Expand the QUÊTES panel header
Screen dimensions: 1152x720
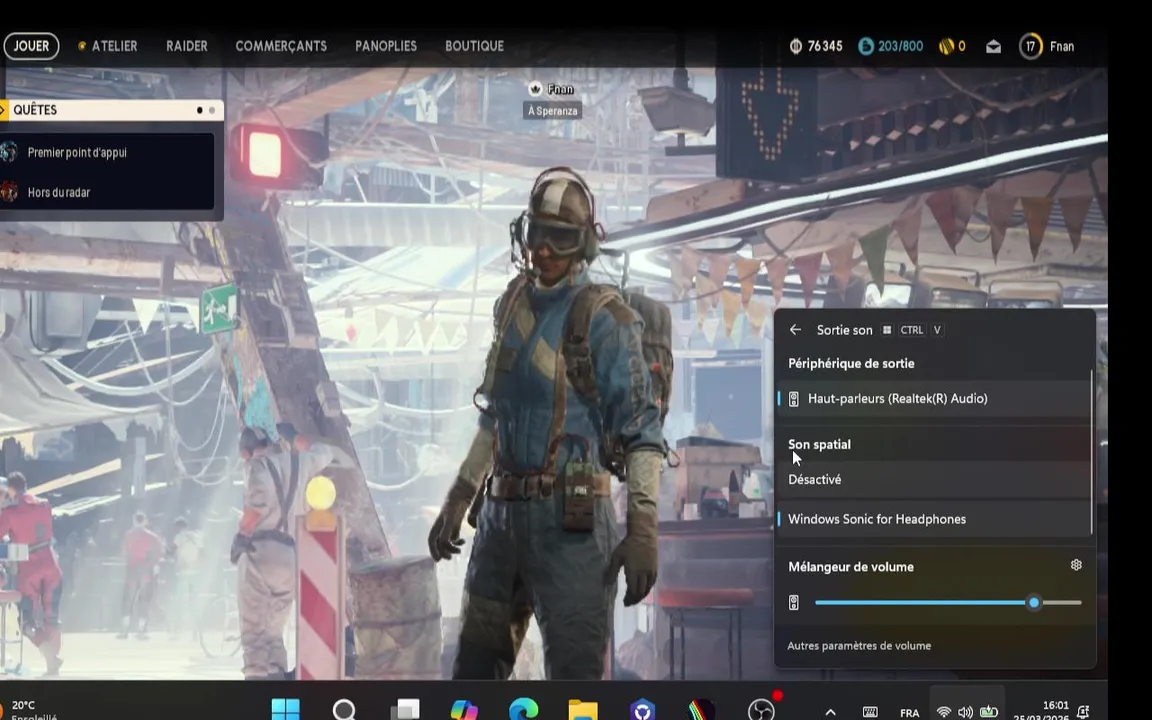[x=112, y=110]
